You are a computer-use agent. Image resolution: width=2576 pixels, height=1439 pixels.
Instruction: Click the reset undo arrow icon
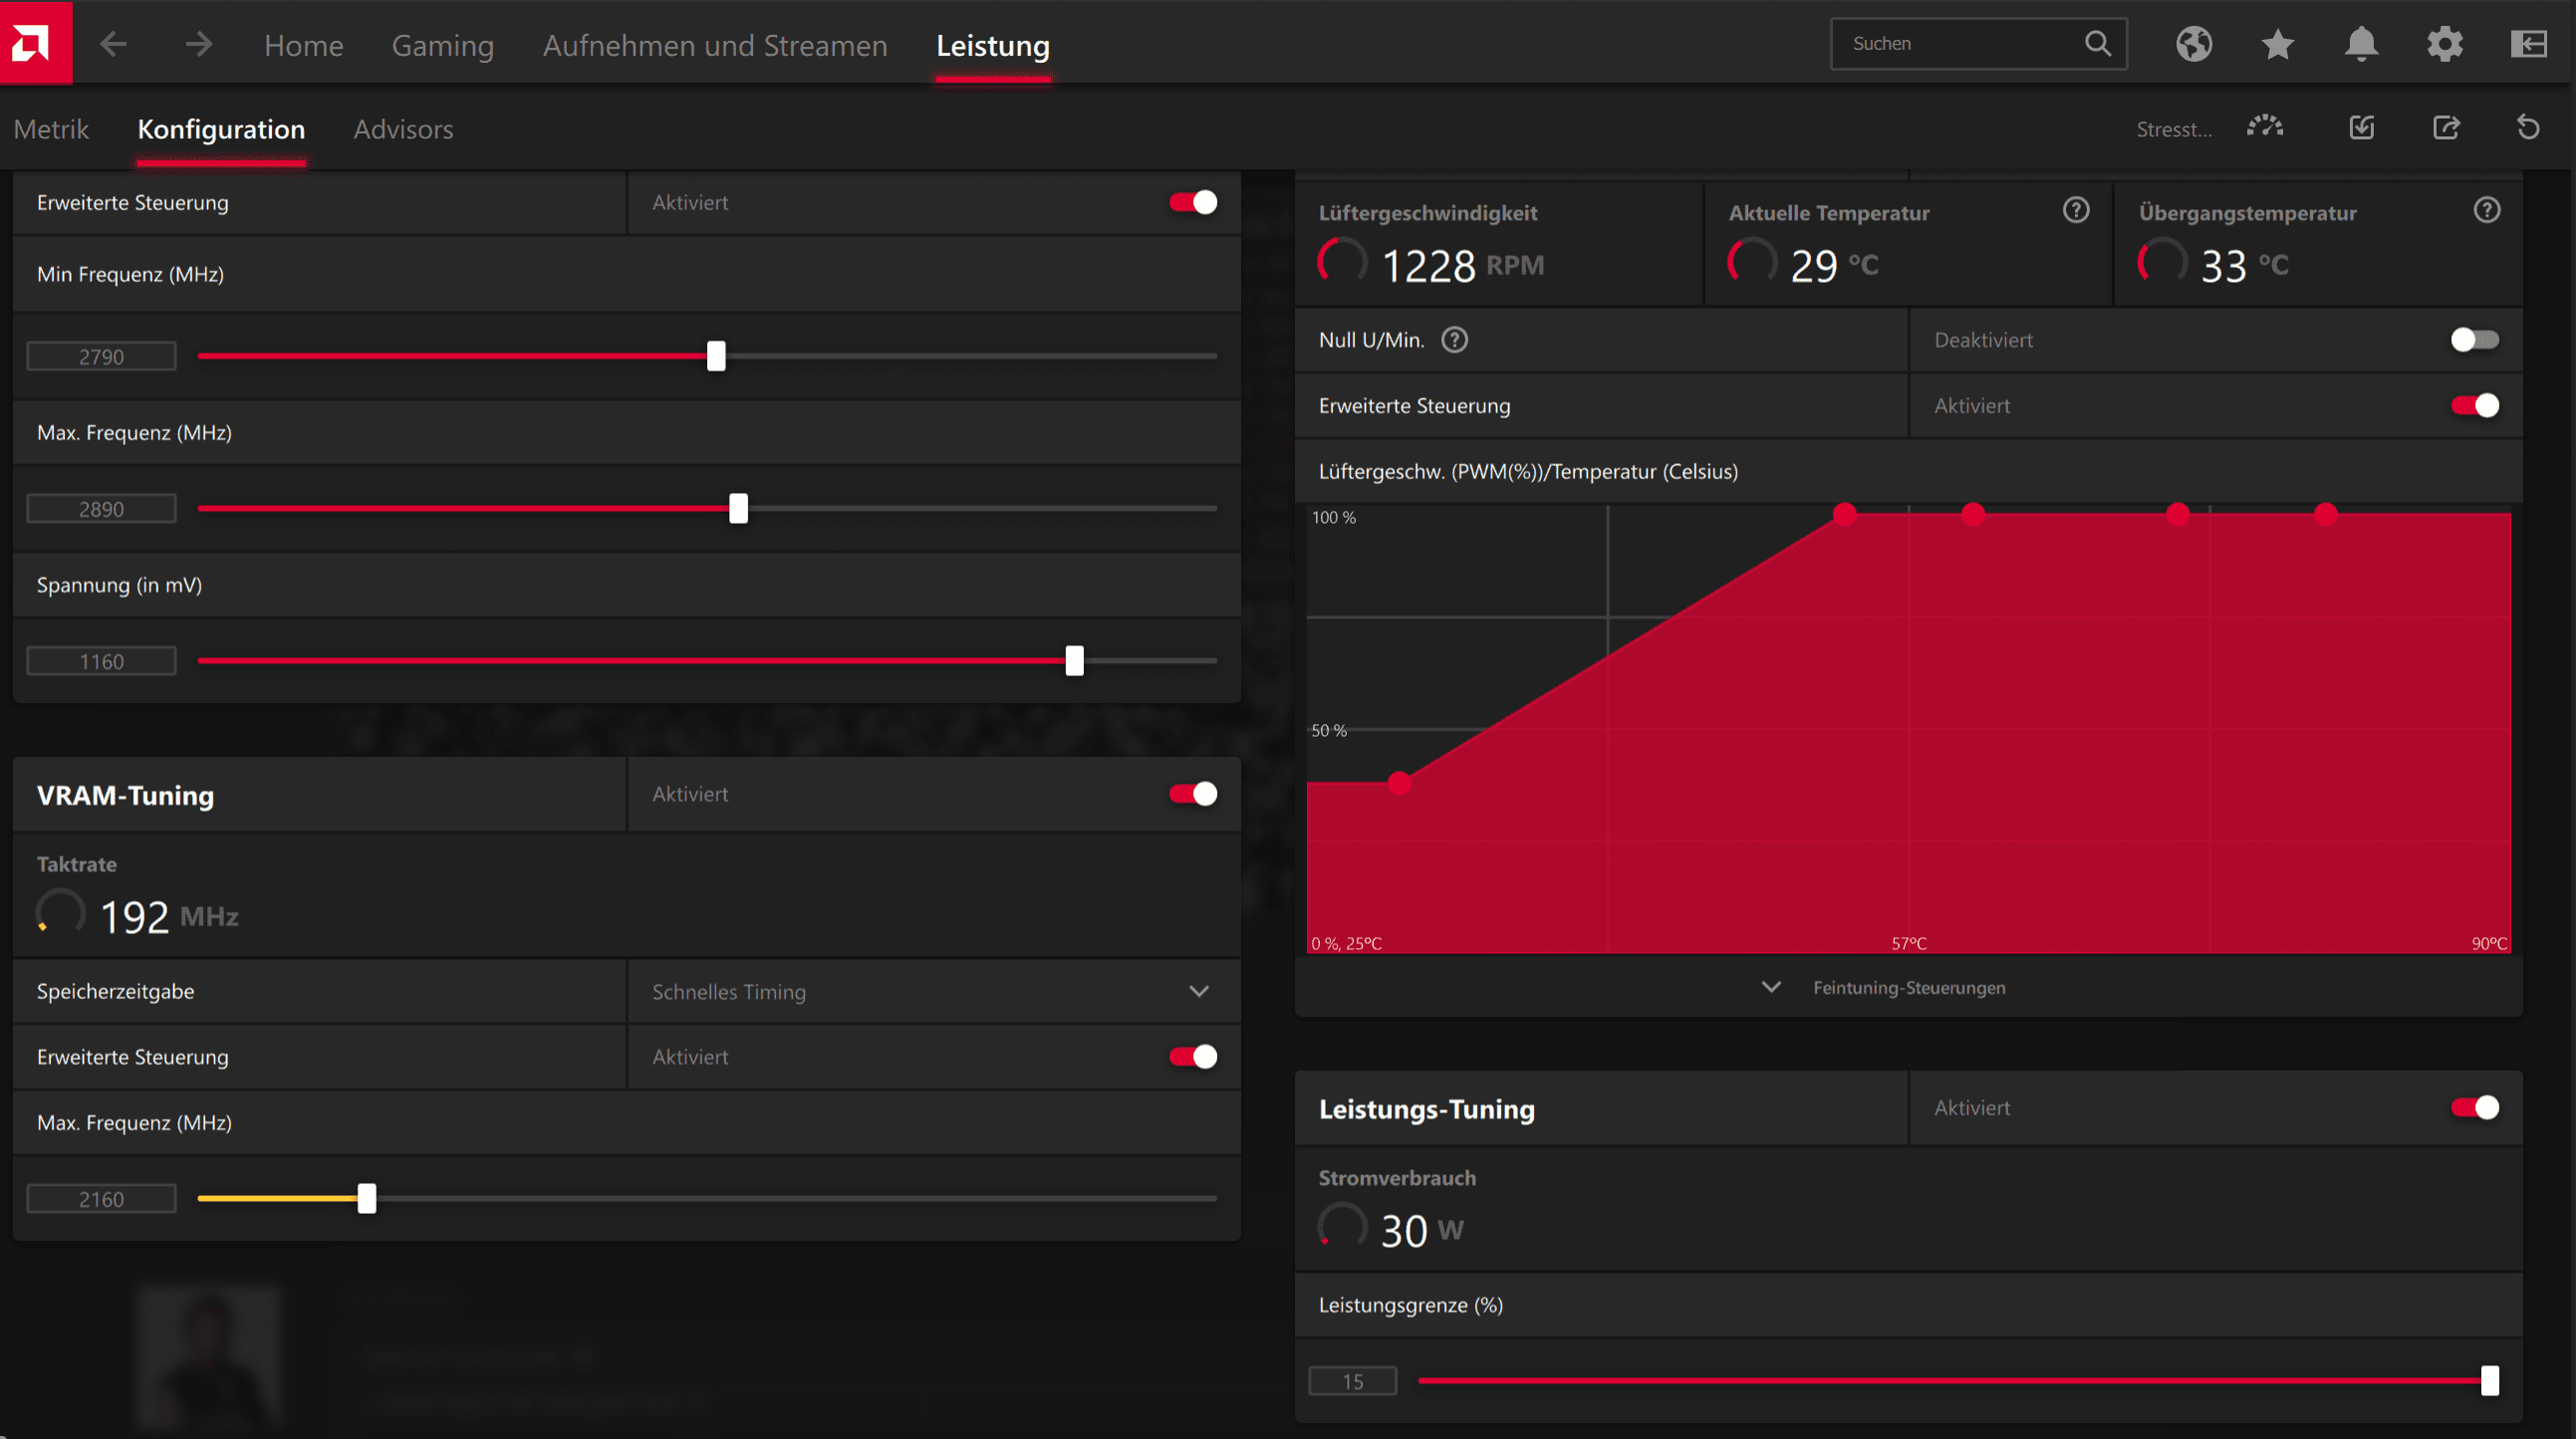(x=2528, y=127)
